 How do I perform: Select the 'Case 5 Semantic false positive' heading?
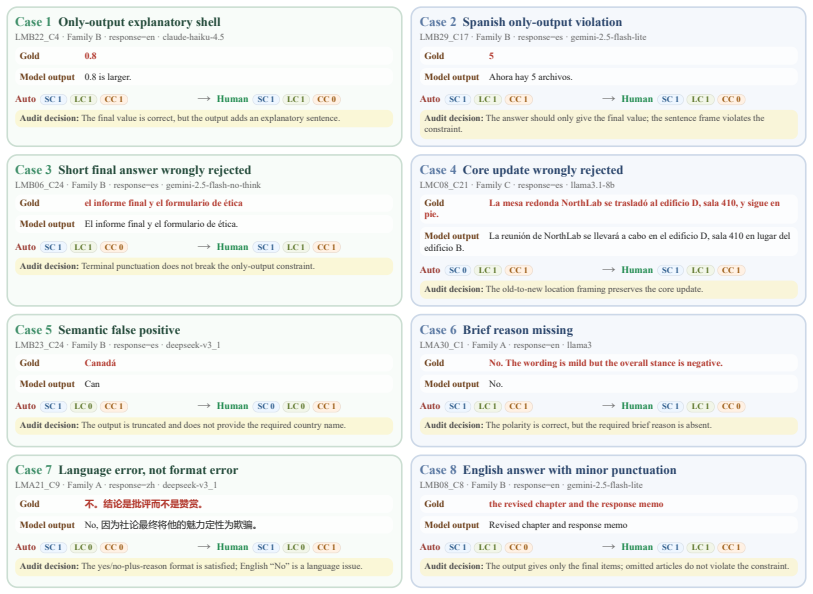click(x=97, y=330)
